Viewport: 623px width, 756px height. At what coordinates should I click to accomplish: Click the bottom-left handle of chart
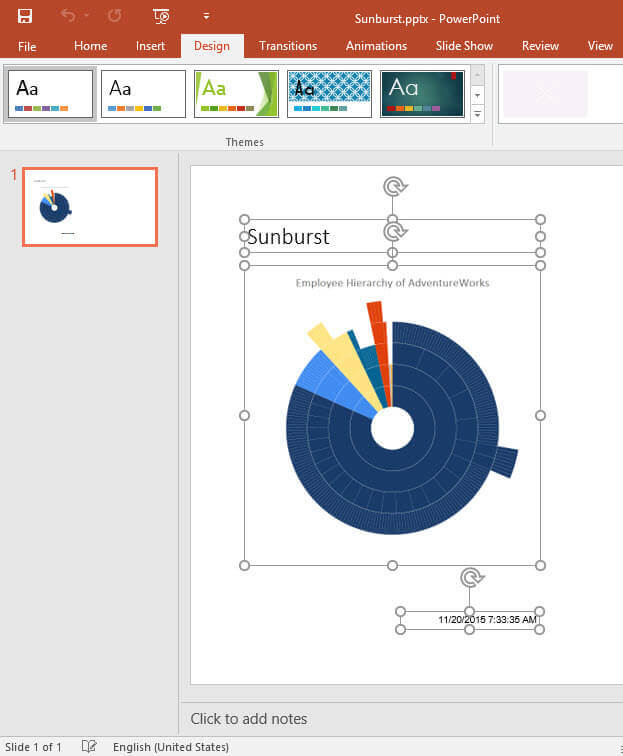coord(244,565)
